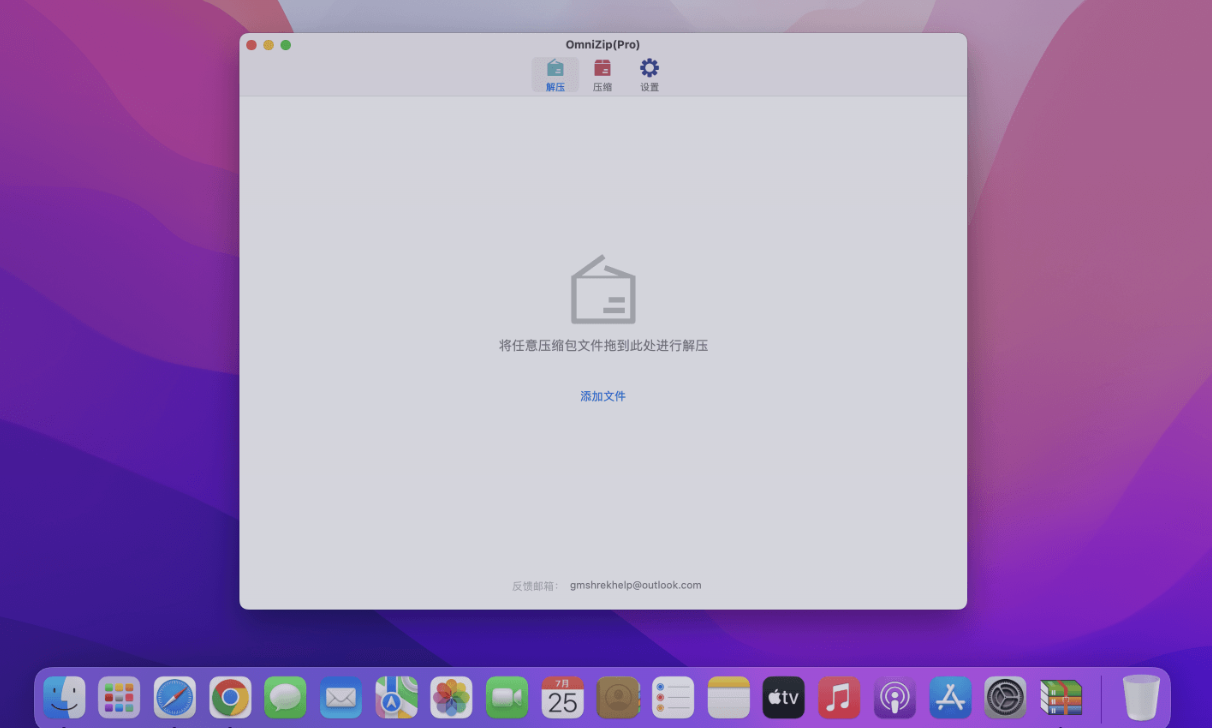Switch to the 压缩 (Compress) tab
1212x728 pixels.
click(x=602, y=74)
